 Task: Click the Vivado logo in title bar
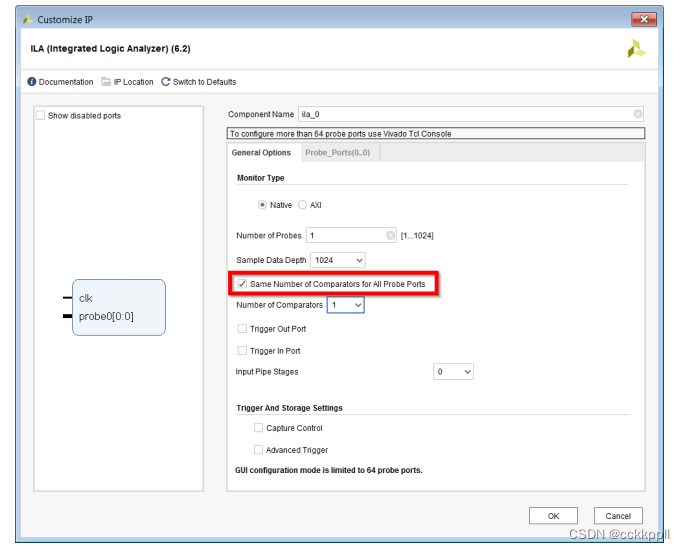tap(28, 19)
